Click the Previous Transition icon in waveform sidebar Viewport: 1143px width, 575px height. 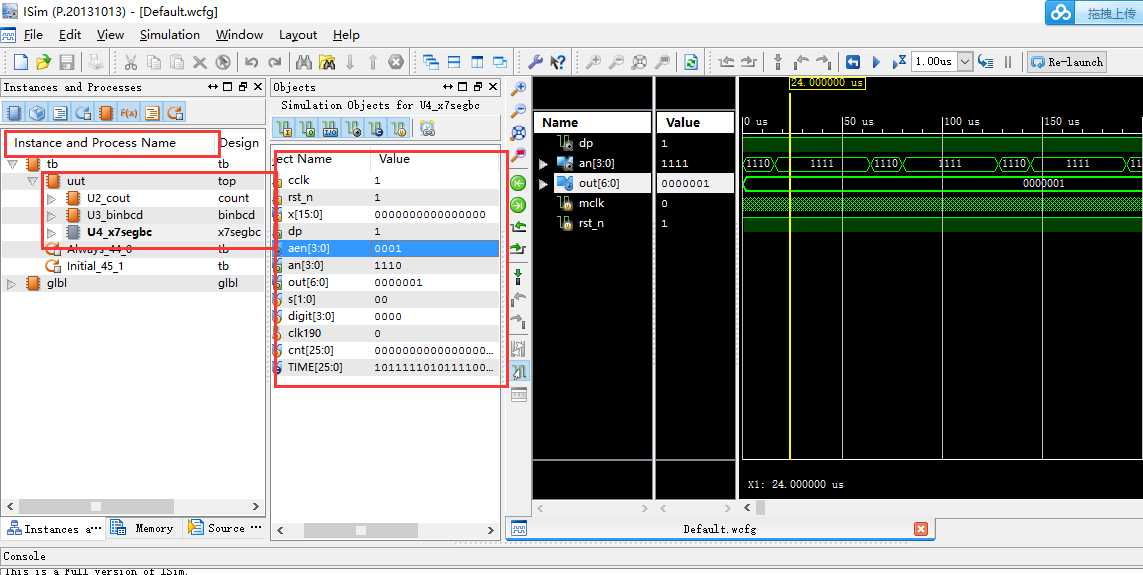click(x=518, y=227)
